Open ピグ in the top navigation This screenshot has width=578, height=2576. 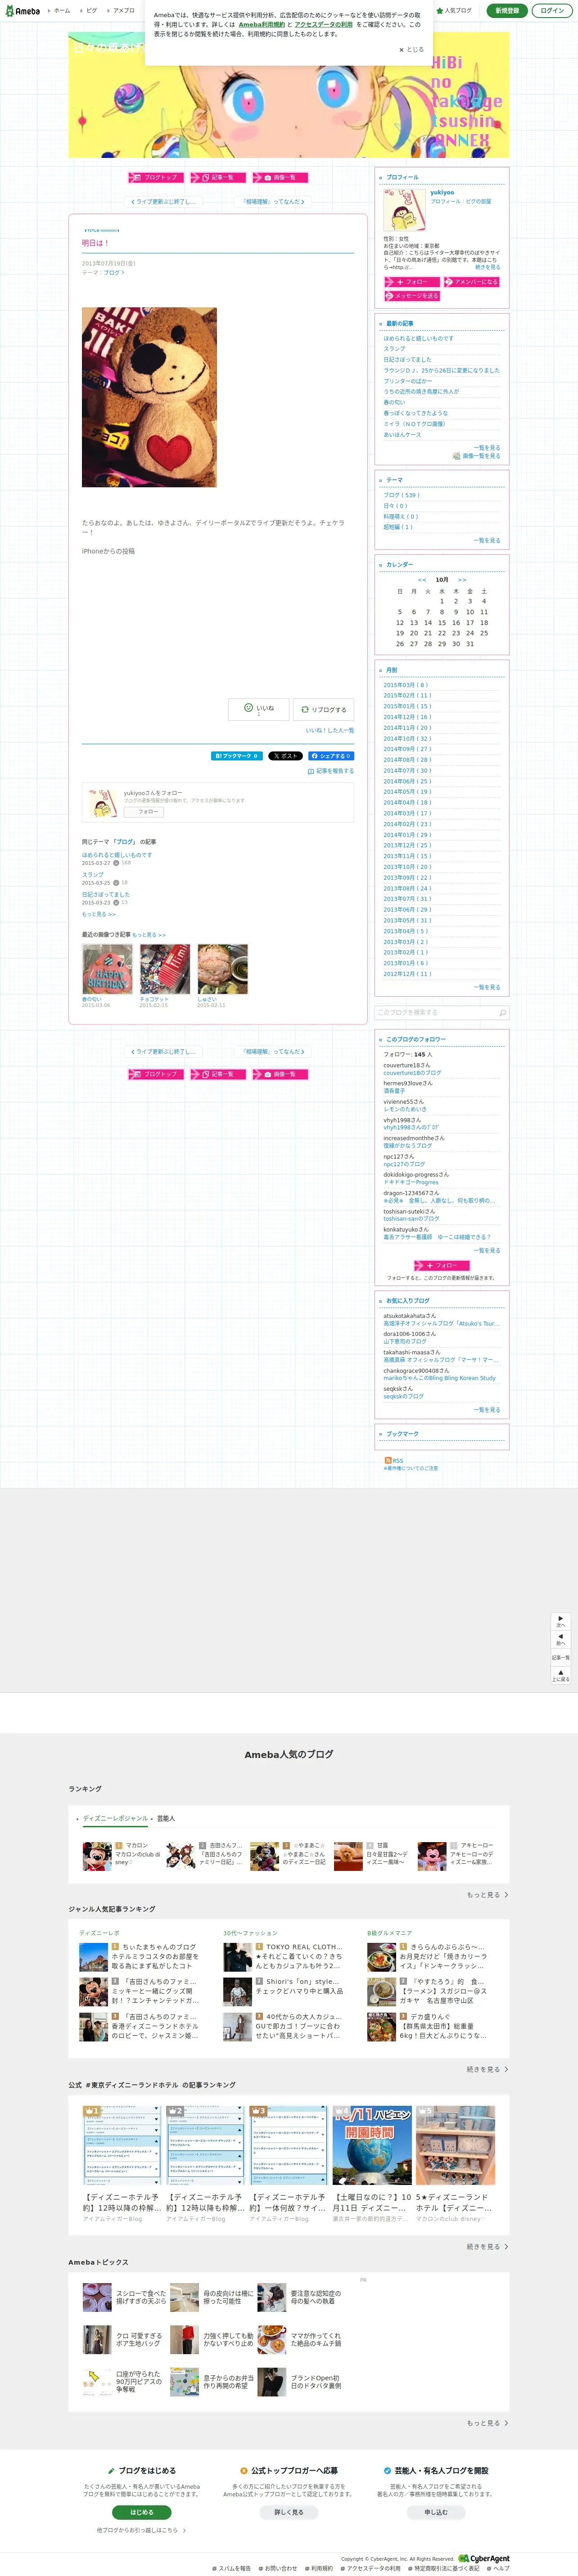91,11
